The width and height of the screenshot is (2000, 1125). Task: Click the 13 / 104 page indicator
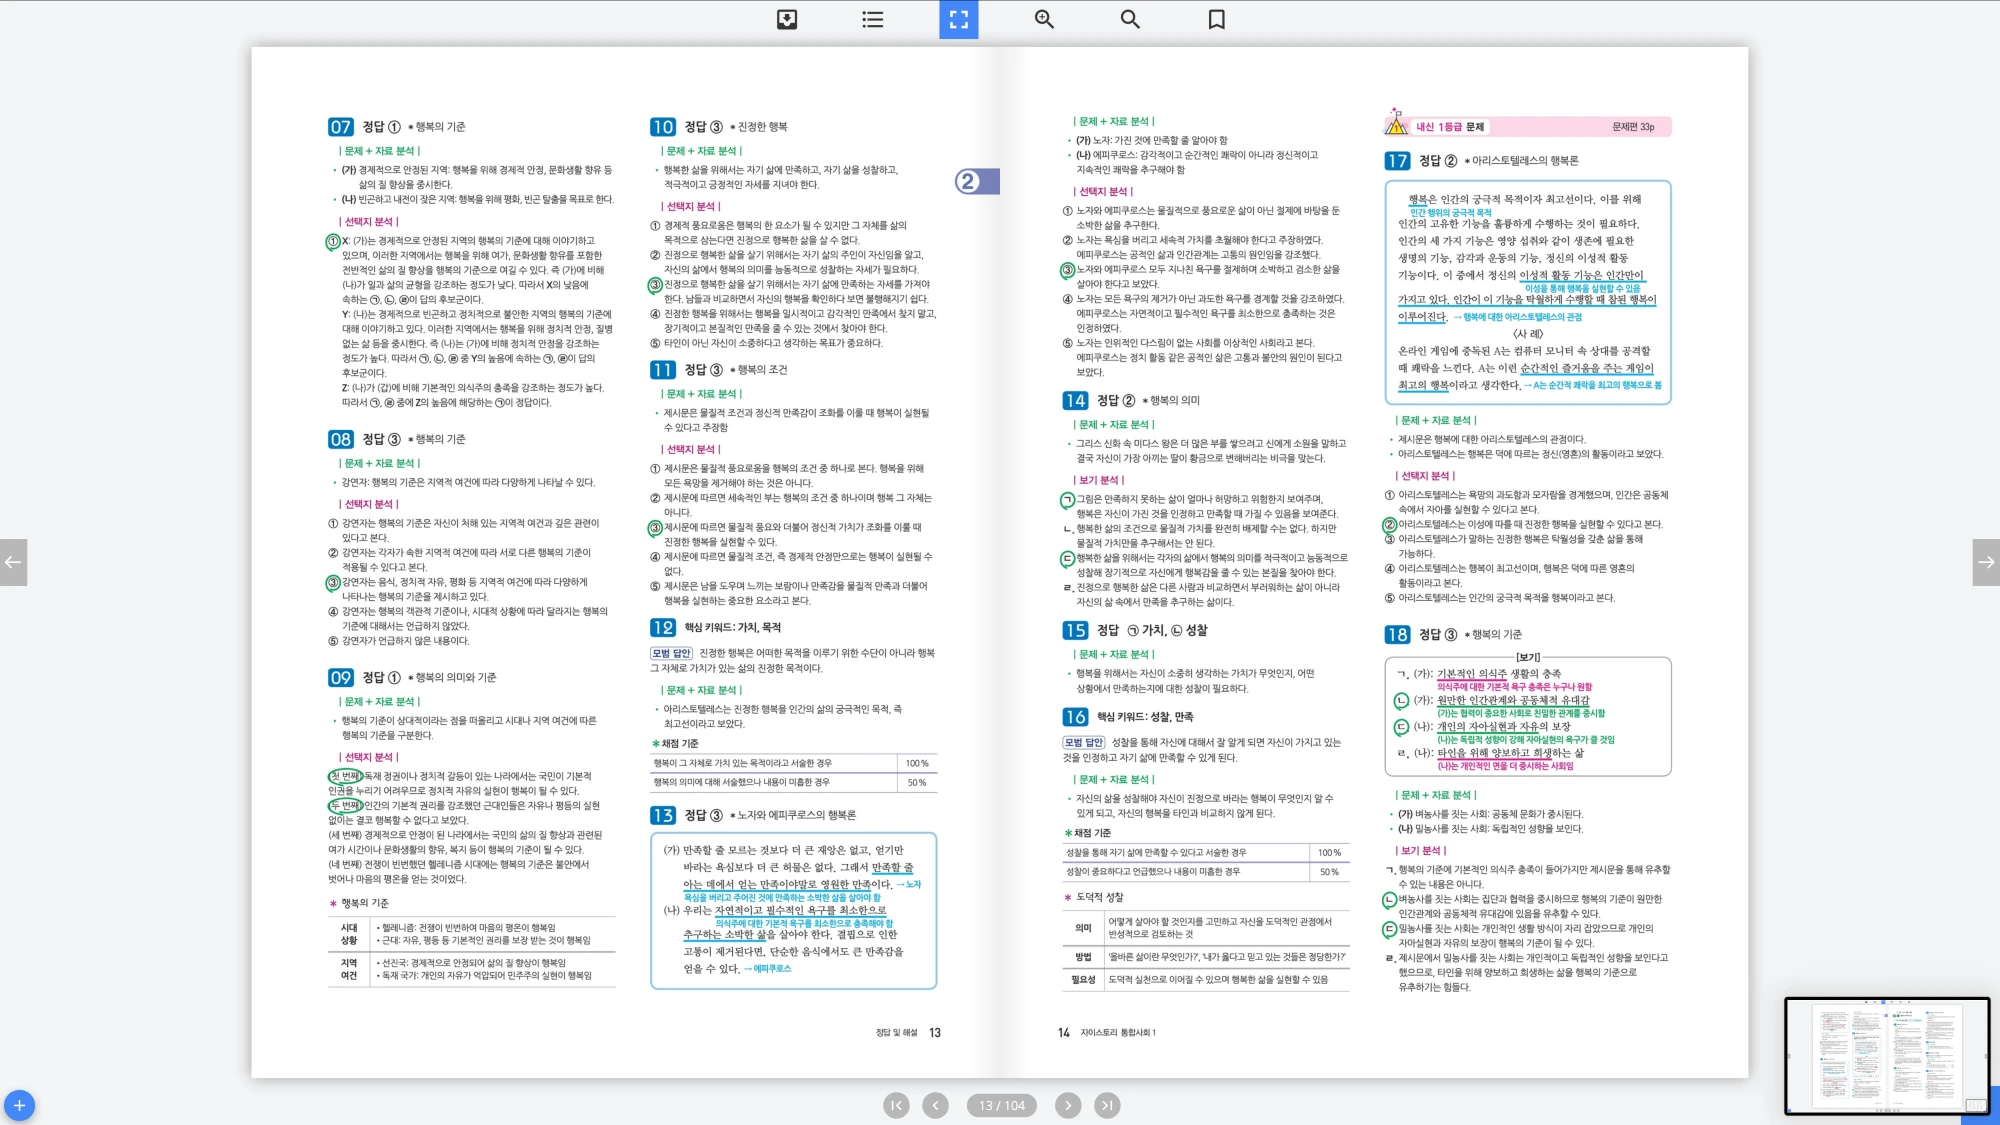click(x=1001, y=1105)
